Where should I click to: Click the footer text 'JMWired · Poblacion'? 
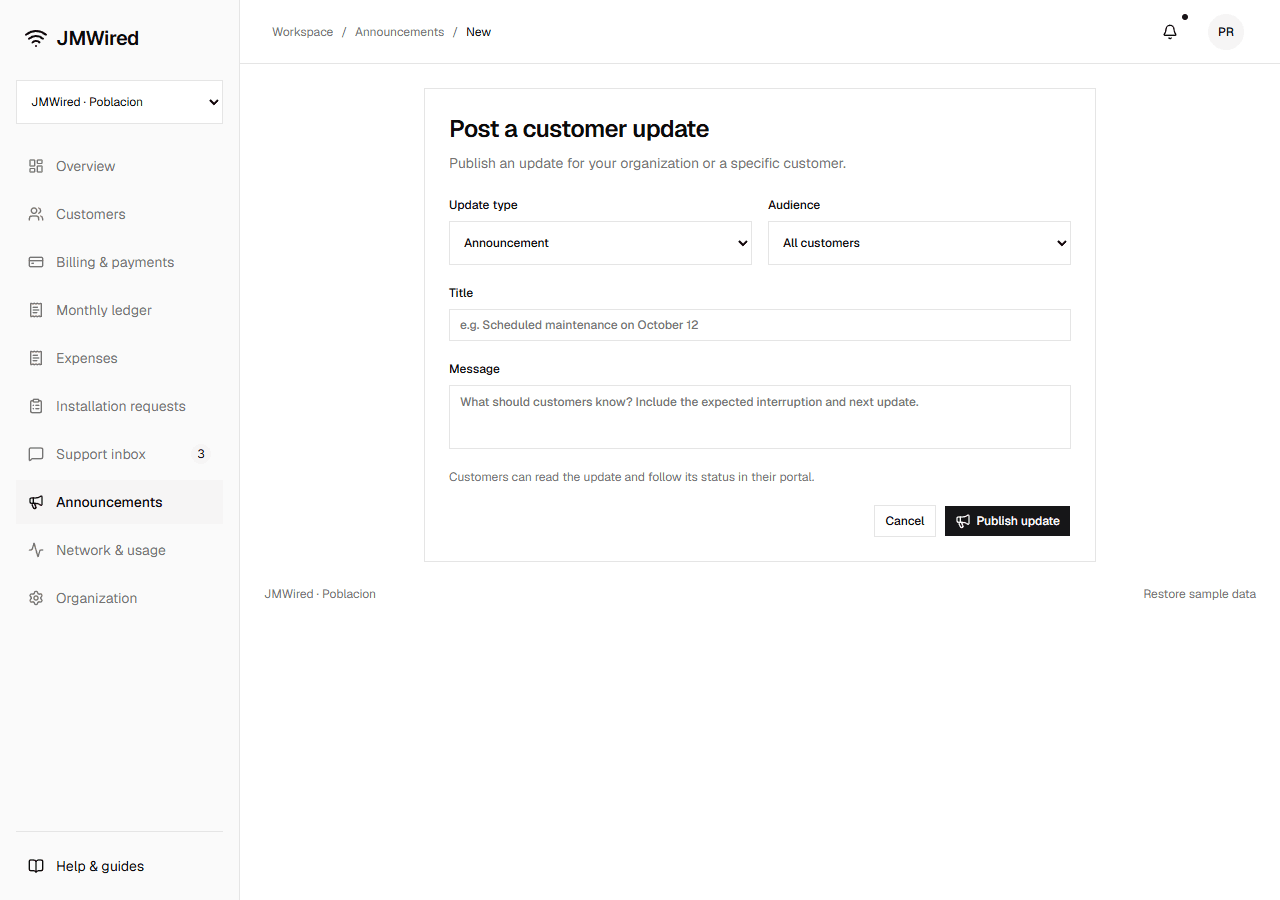[320, 594]
